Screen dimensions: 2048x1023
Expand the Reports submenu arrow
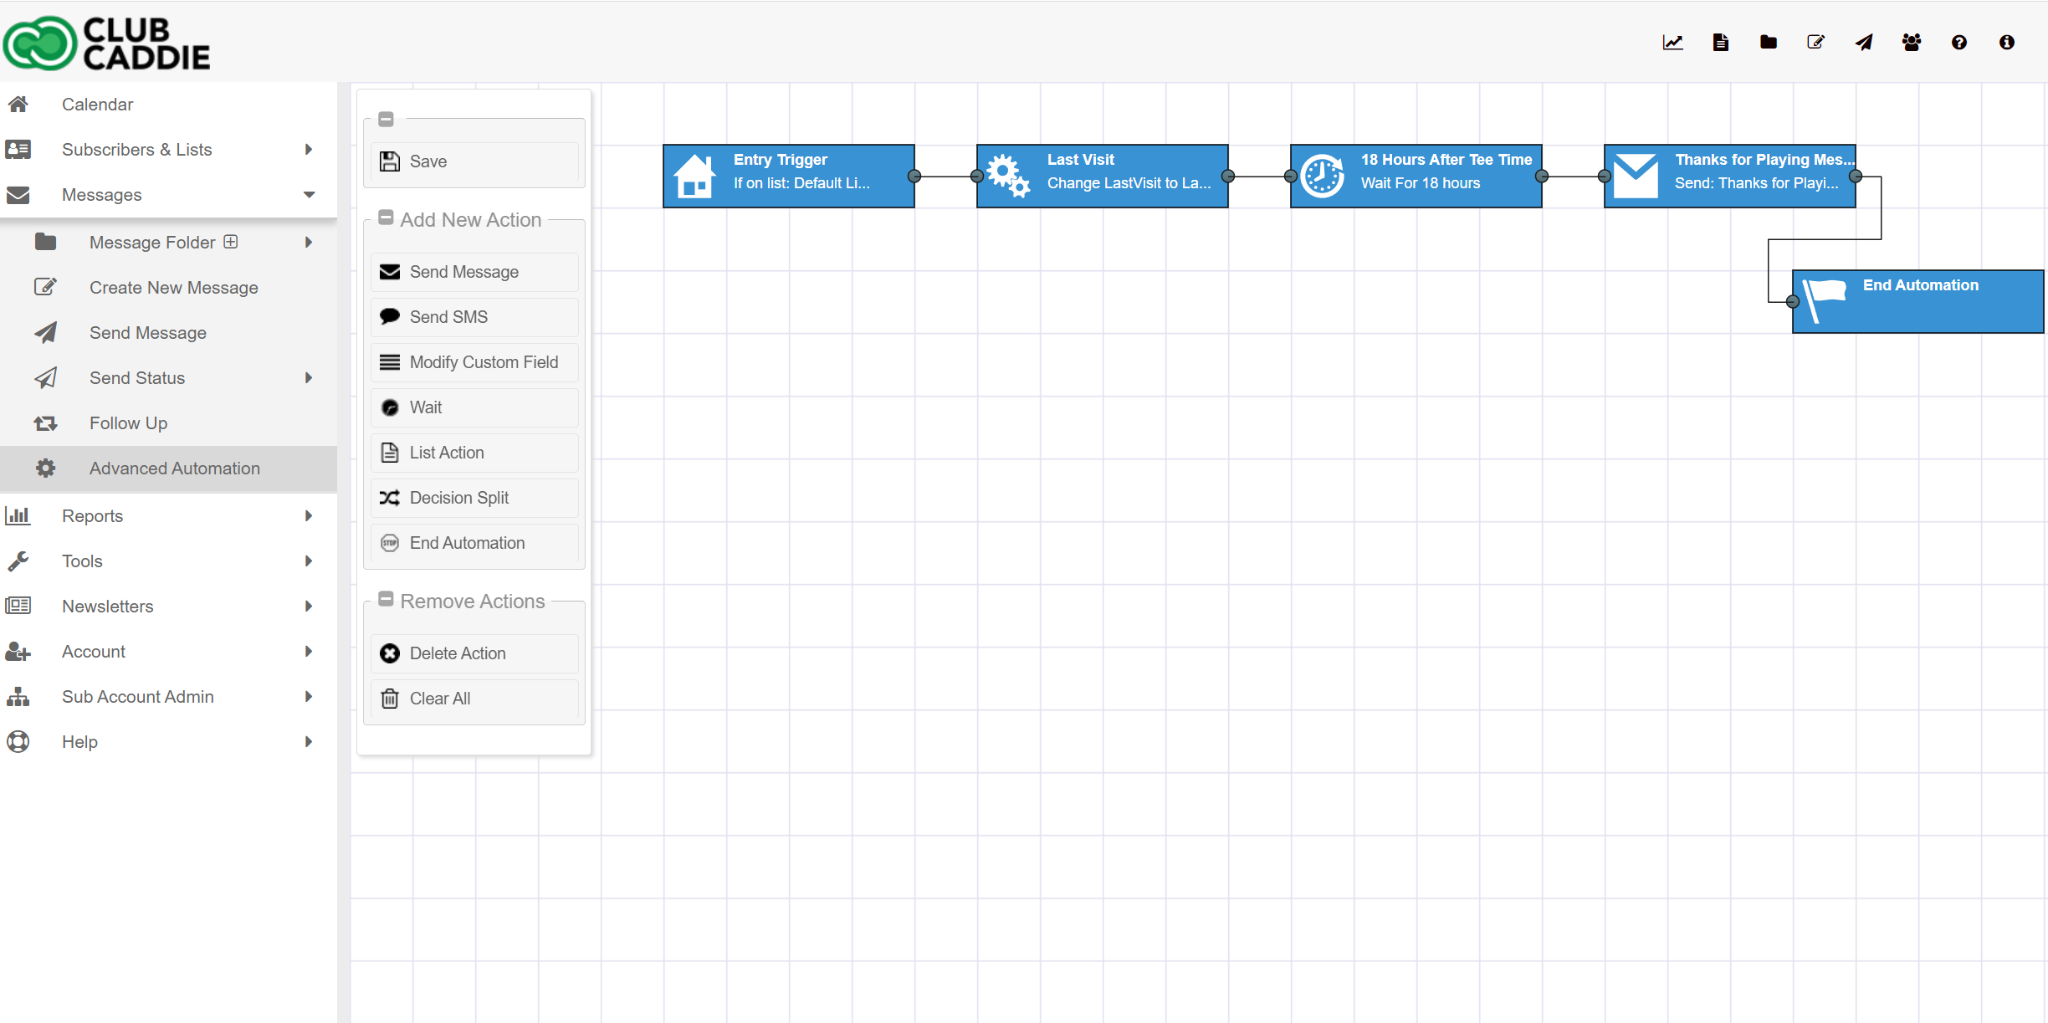pyautogui.click(x=308, y=516)
